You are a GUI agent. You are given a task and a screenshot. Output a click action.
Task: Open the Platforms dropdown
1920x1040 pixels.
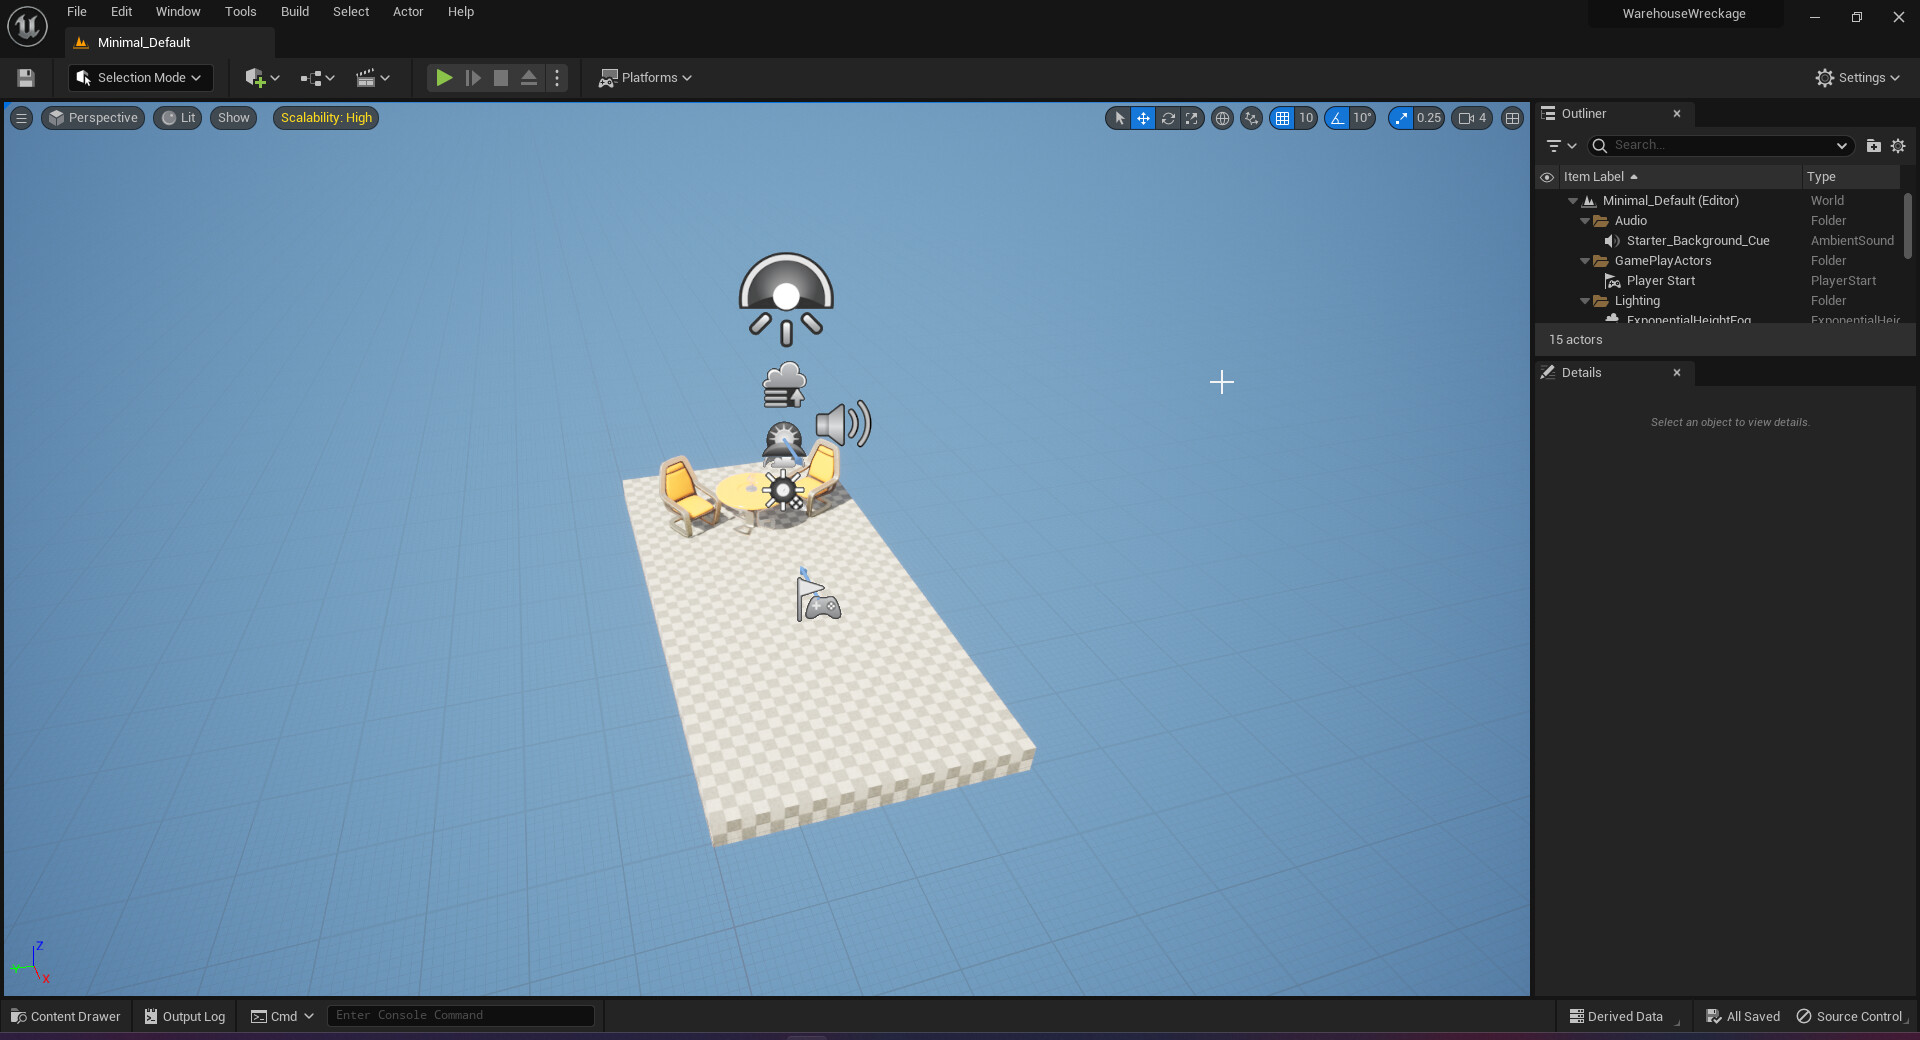point(645,78)
